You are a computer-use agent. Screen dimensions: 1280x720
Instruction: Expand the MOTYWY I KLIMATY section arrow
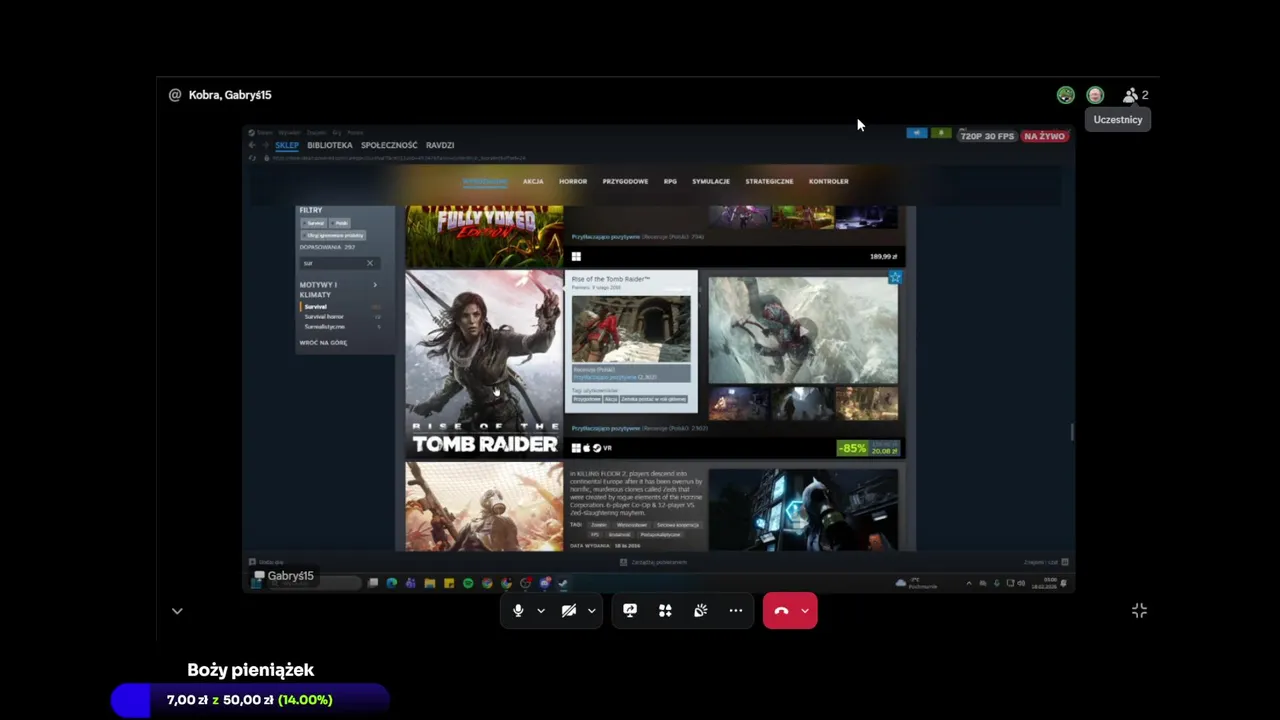(375, 285)
